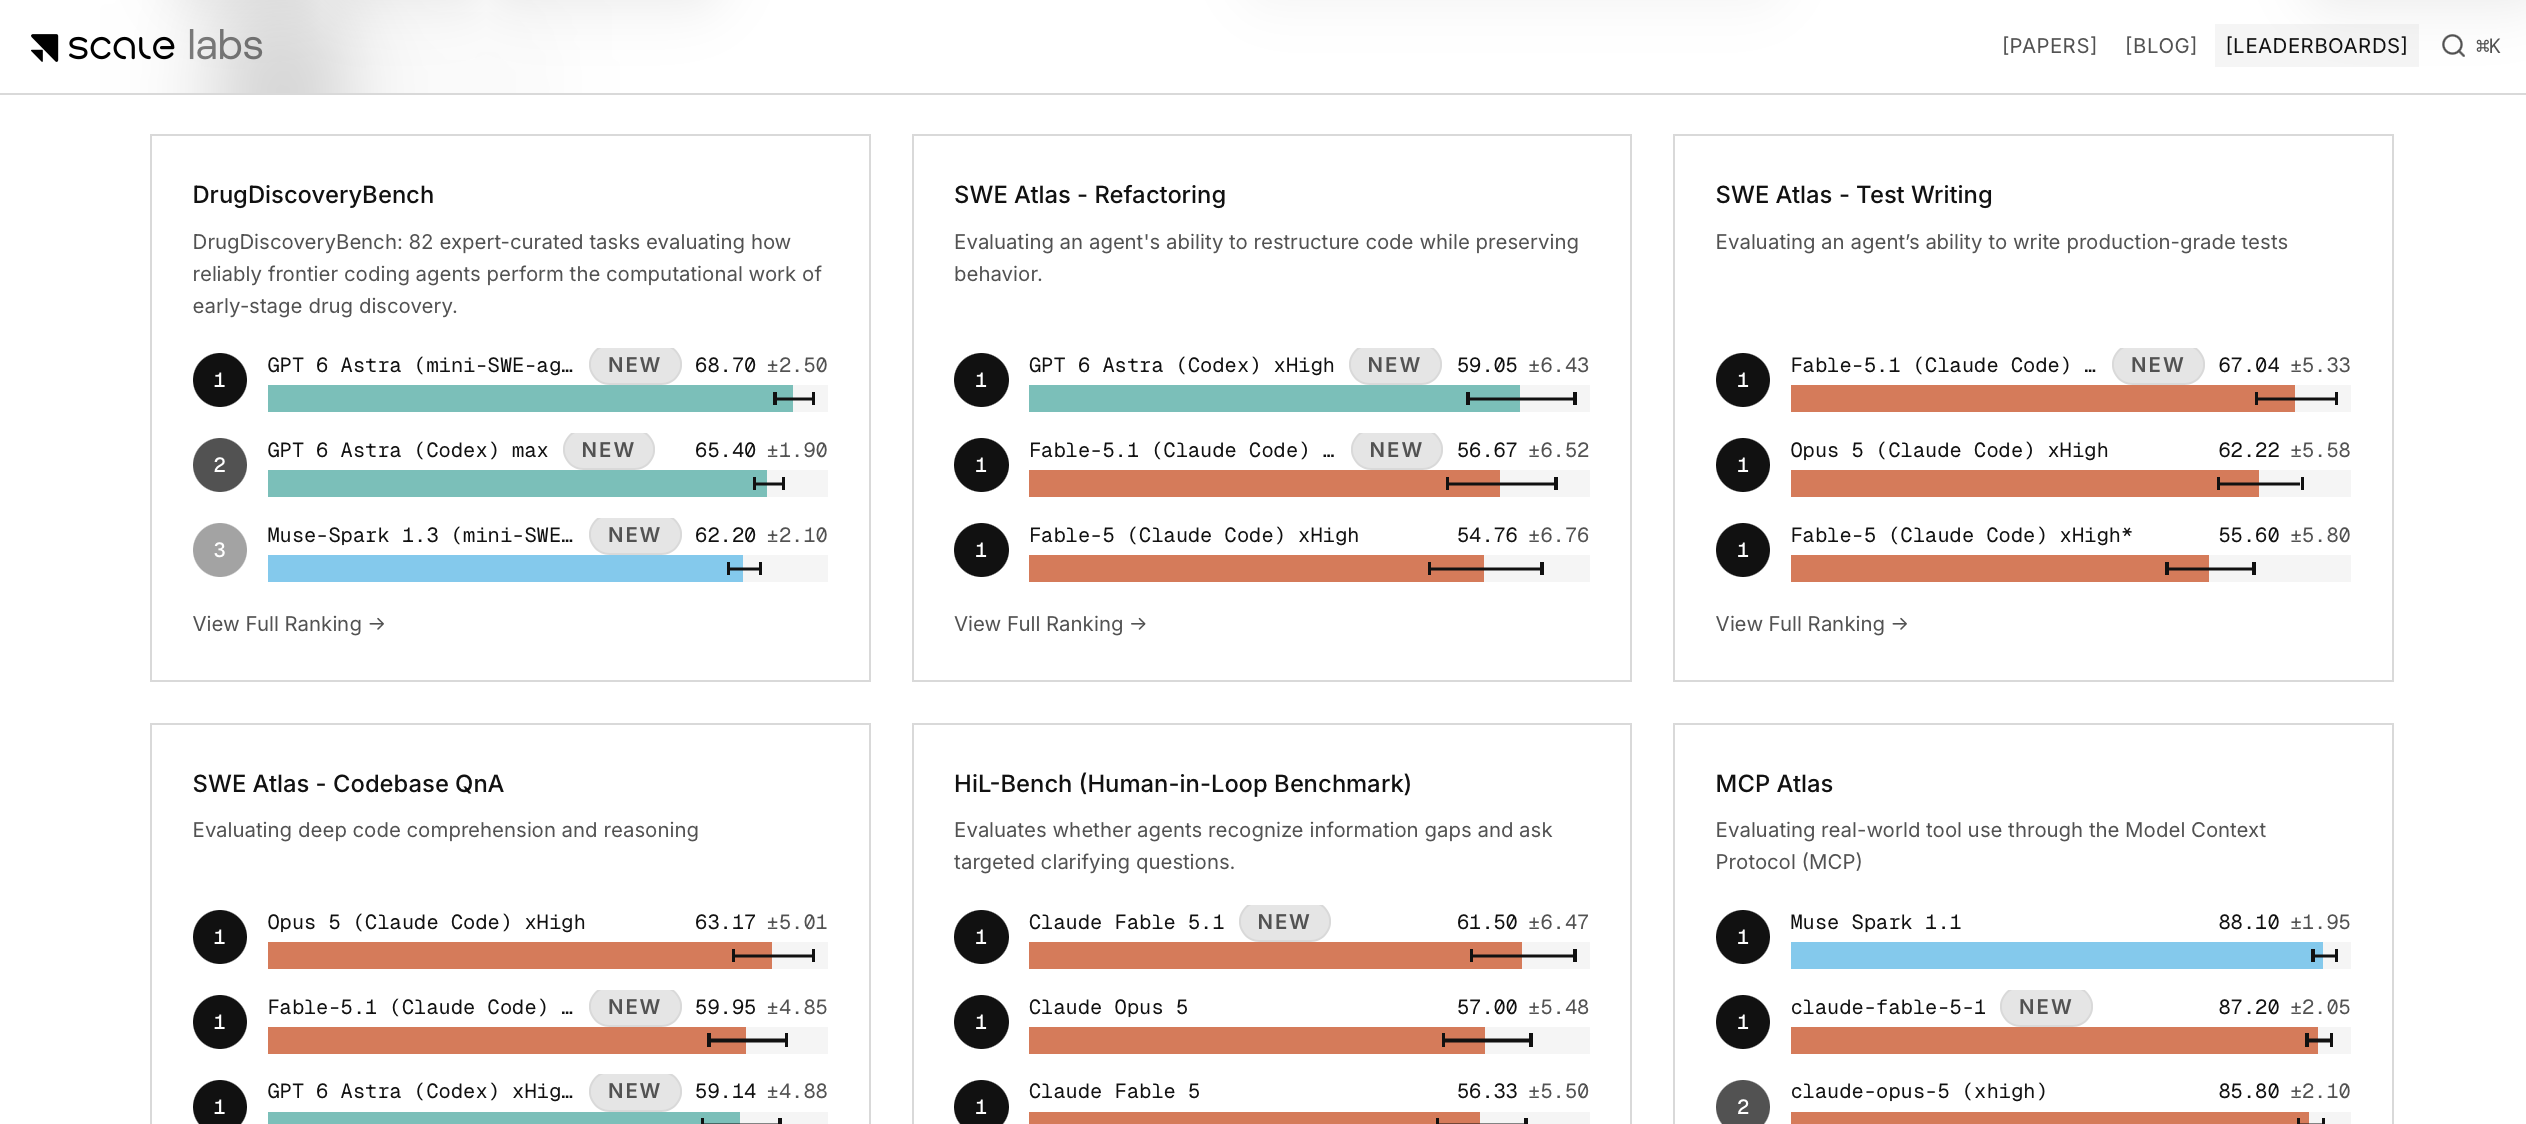Open the SWE Atlas - Codebase QnA title
This screenshot has height=1124, width=2526.
(348, 784)
